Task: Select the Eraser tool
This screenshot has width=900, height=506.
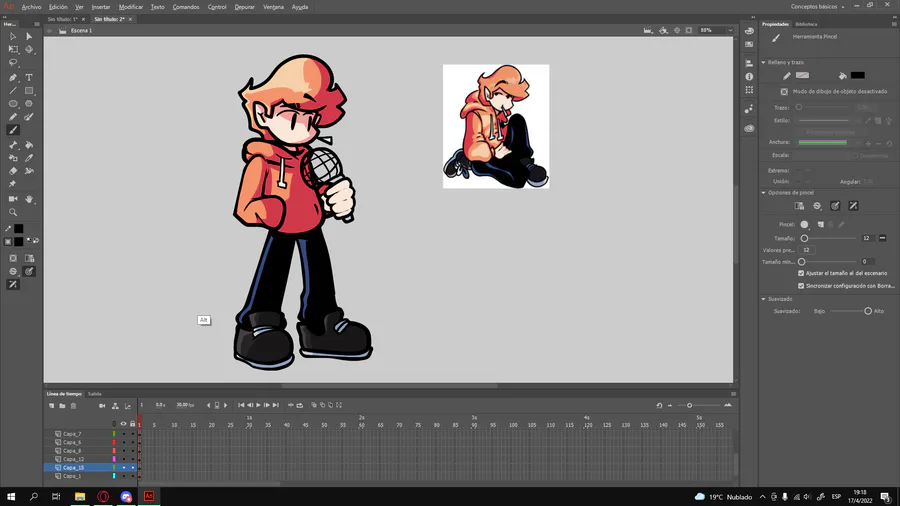Action: point(13,171)
